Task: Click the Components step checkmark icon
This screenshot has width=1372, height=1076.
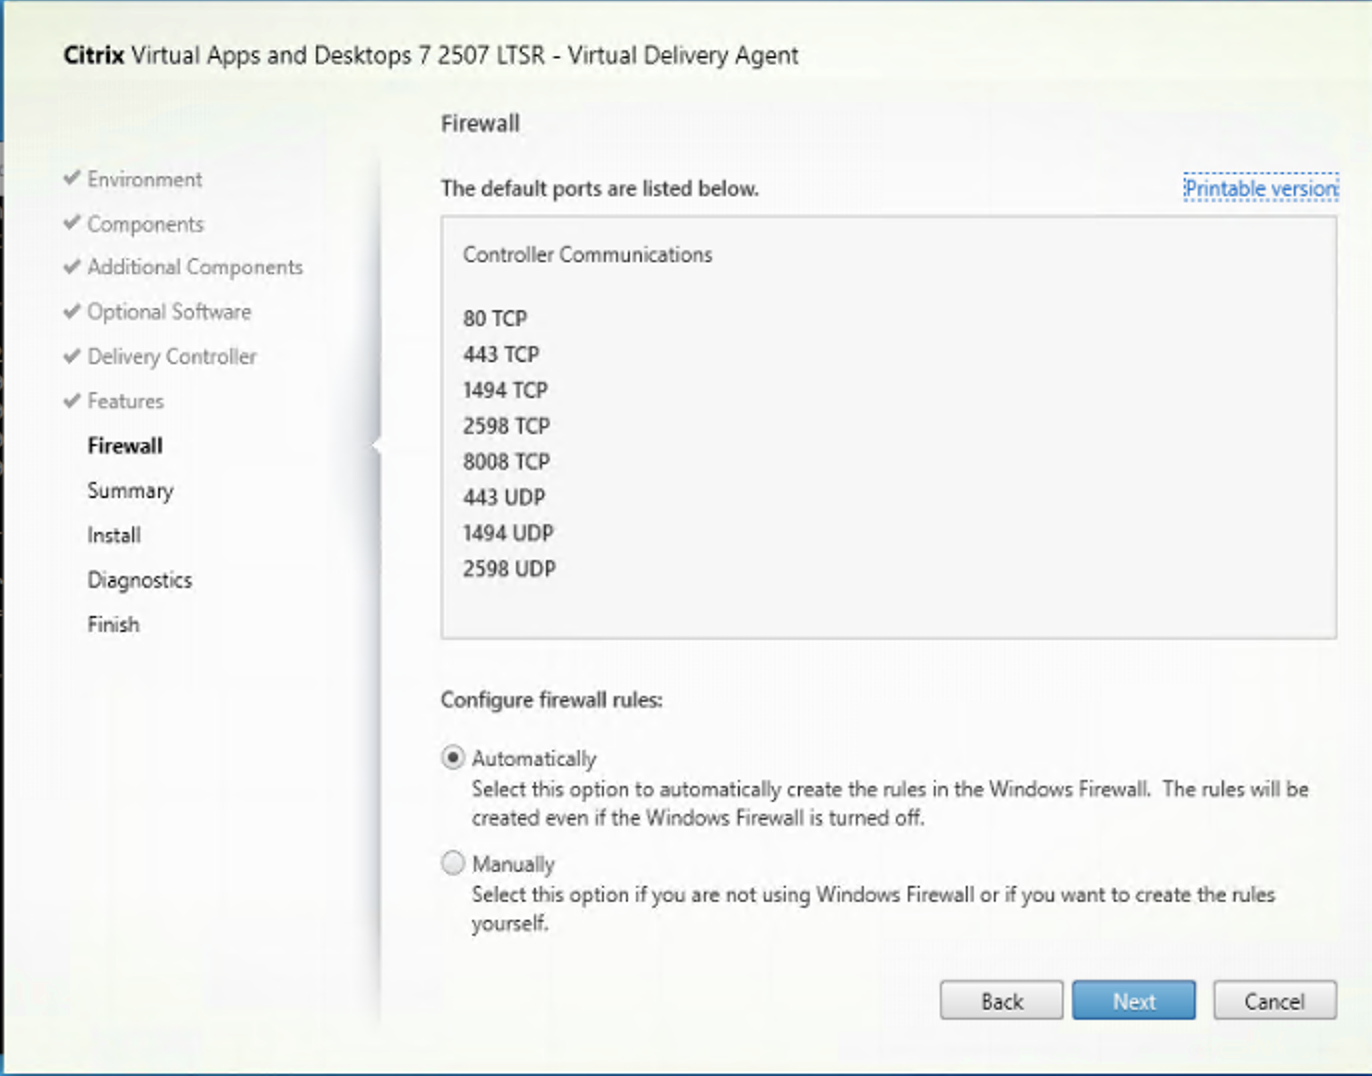Action: pos(70,224)
